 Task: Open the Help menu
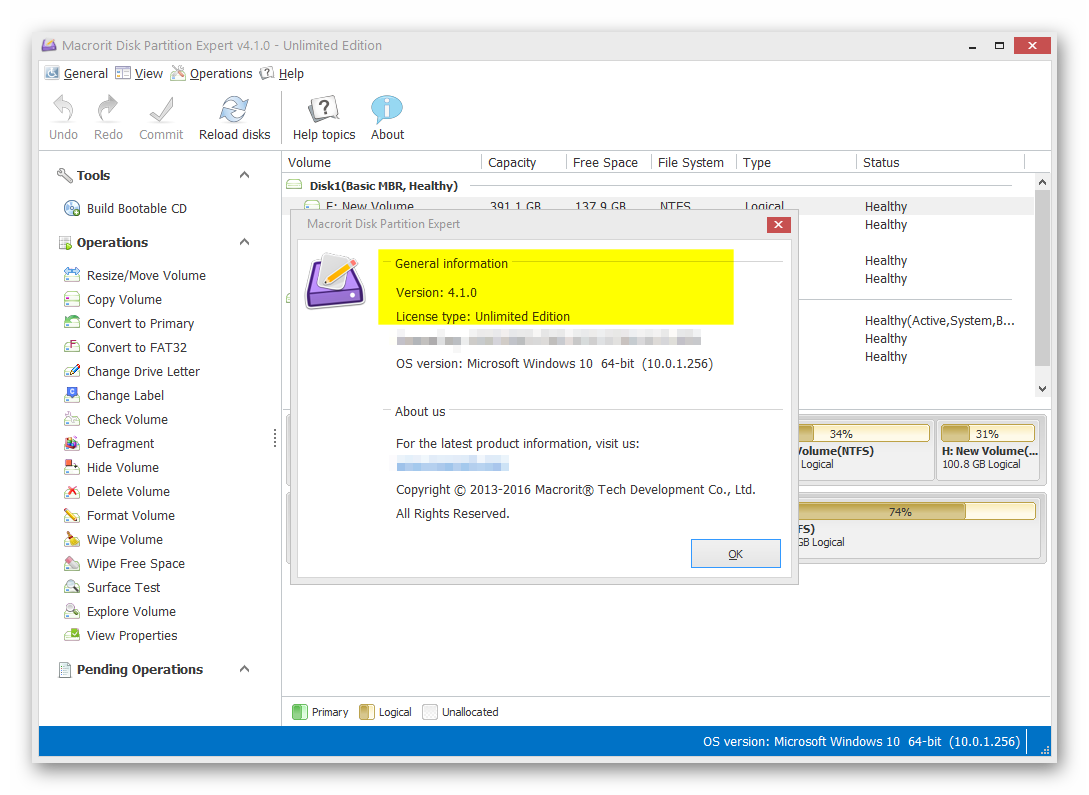pyautogui.click(x=282, y=74)
